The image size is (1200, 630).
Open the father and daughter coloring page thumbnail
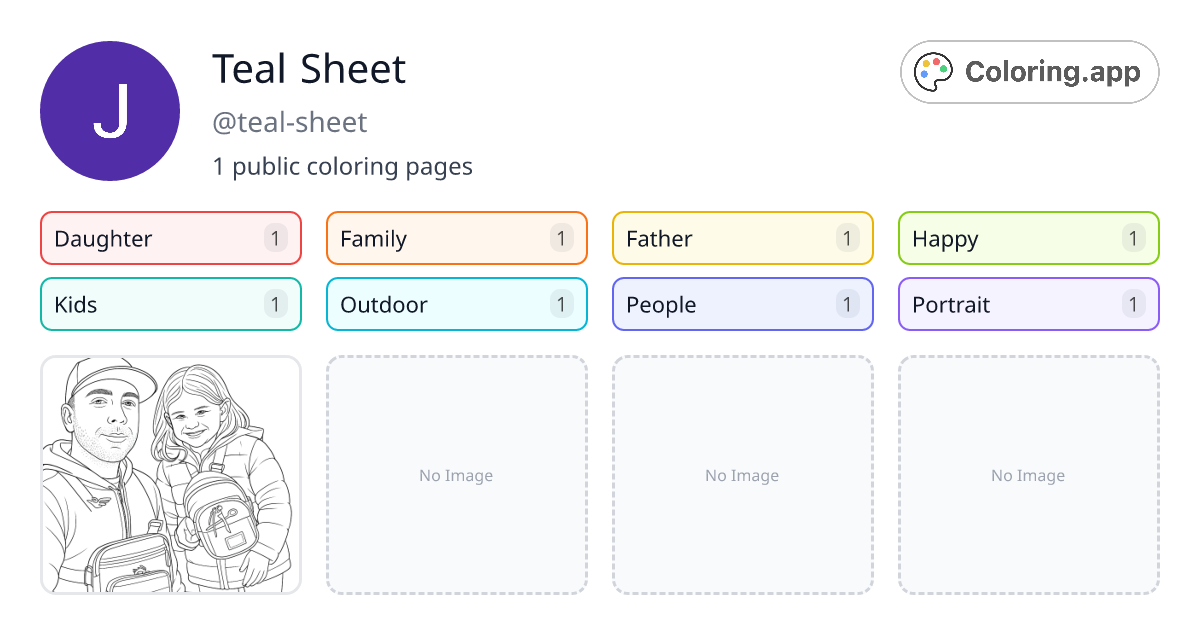click(x=170, y=475)
